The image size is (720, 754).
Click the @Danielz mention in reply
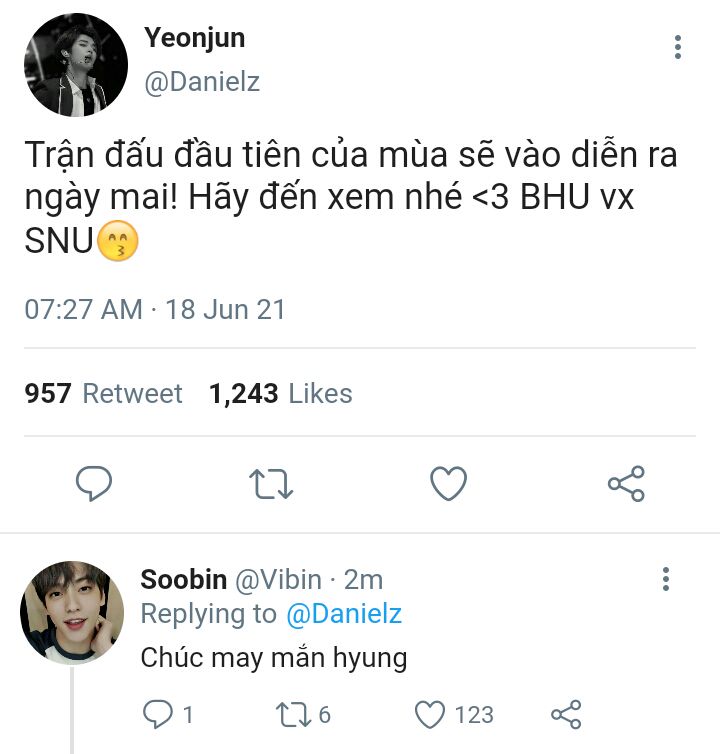coord(344,614)
